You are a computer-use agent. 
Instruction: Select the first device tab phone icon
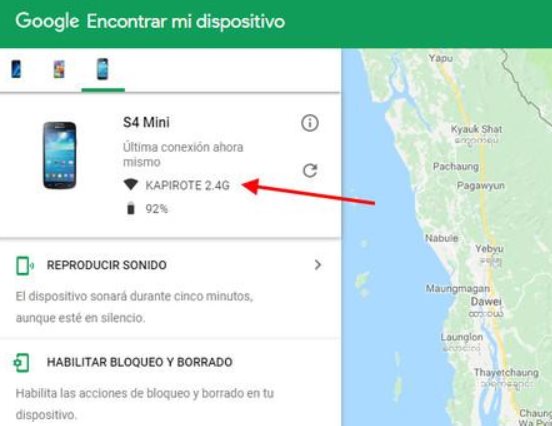click(x=16, y=69)
